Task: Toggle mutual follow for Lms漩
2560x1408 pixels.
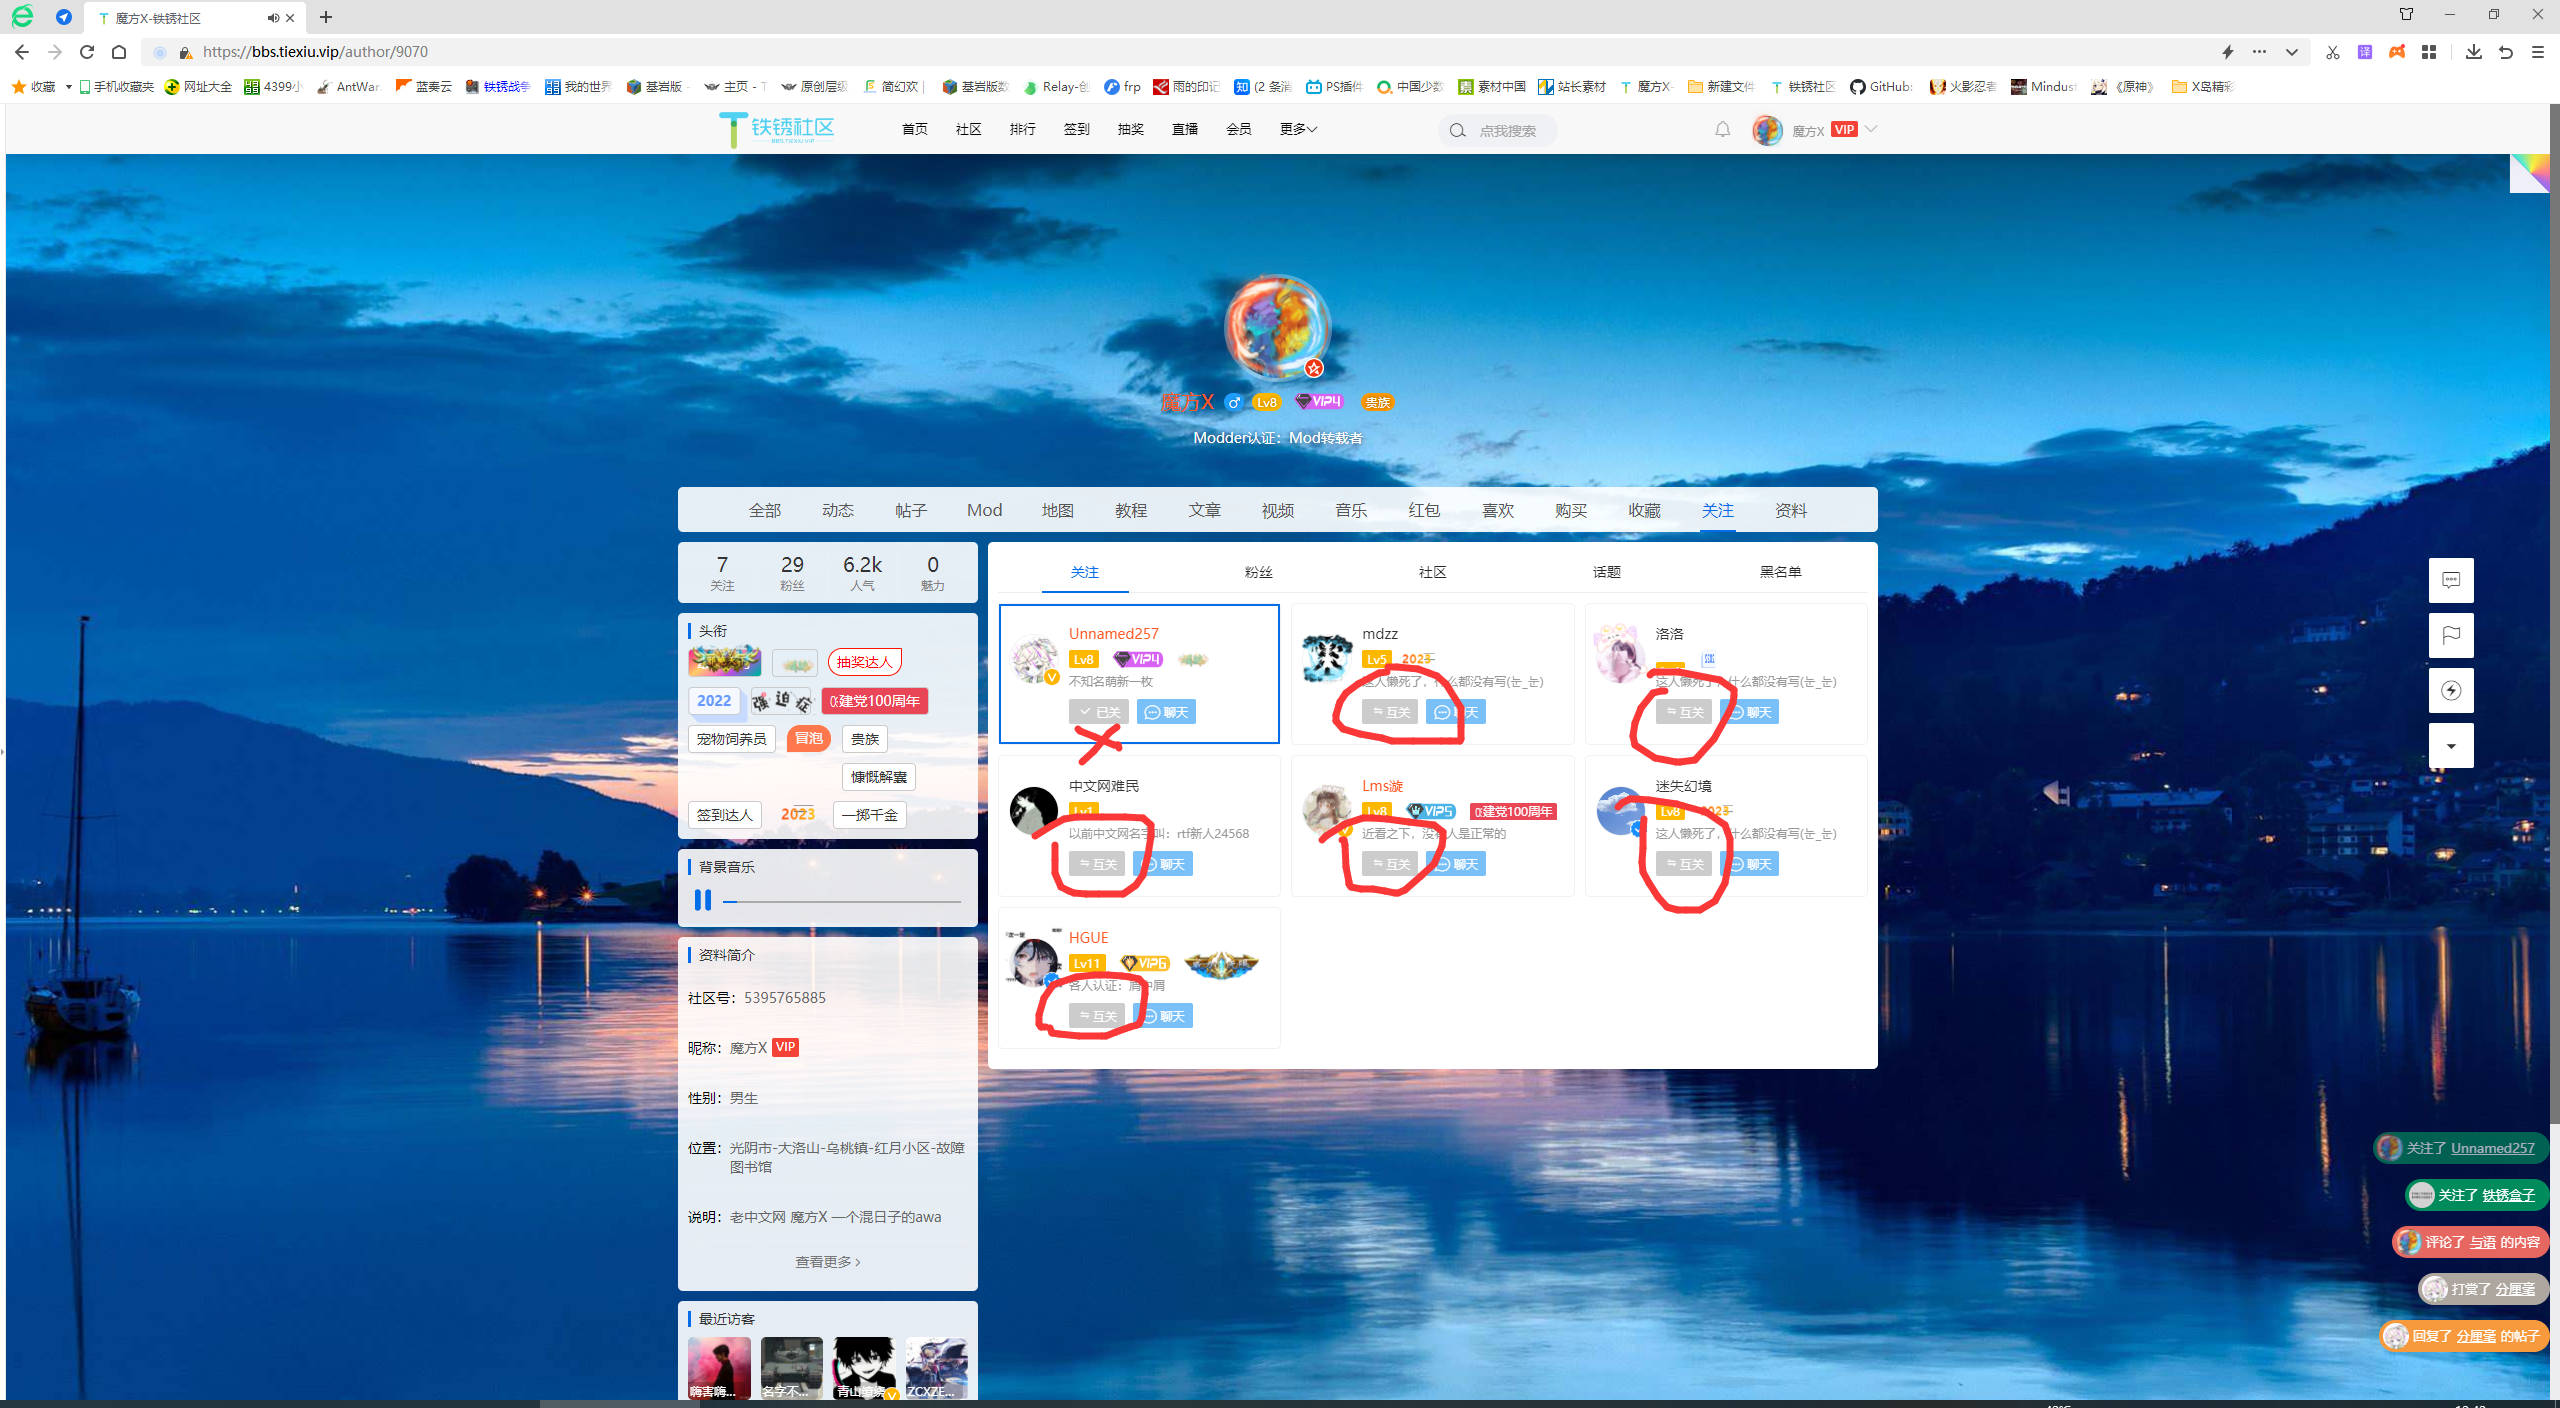Action: point(1389,864)
